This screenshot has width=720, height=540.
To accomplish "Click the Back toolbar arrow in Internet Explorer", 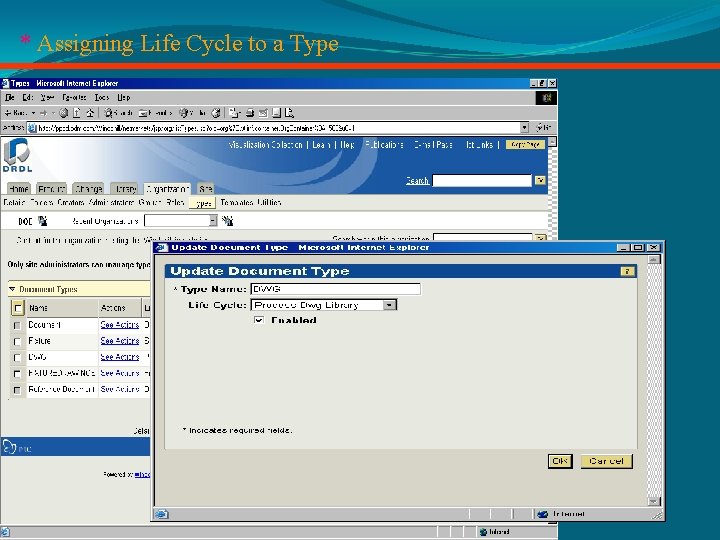I will [x=17, y=113].
